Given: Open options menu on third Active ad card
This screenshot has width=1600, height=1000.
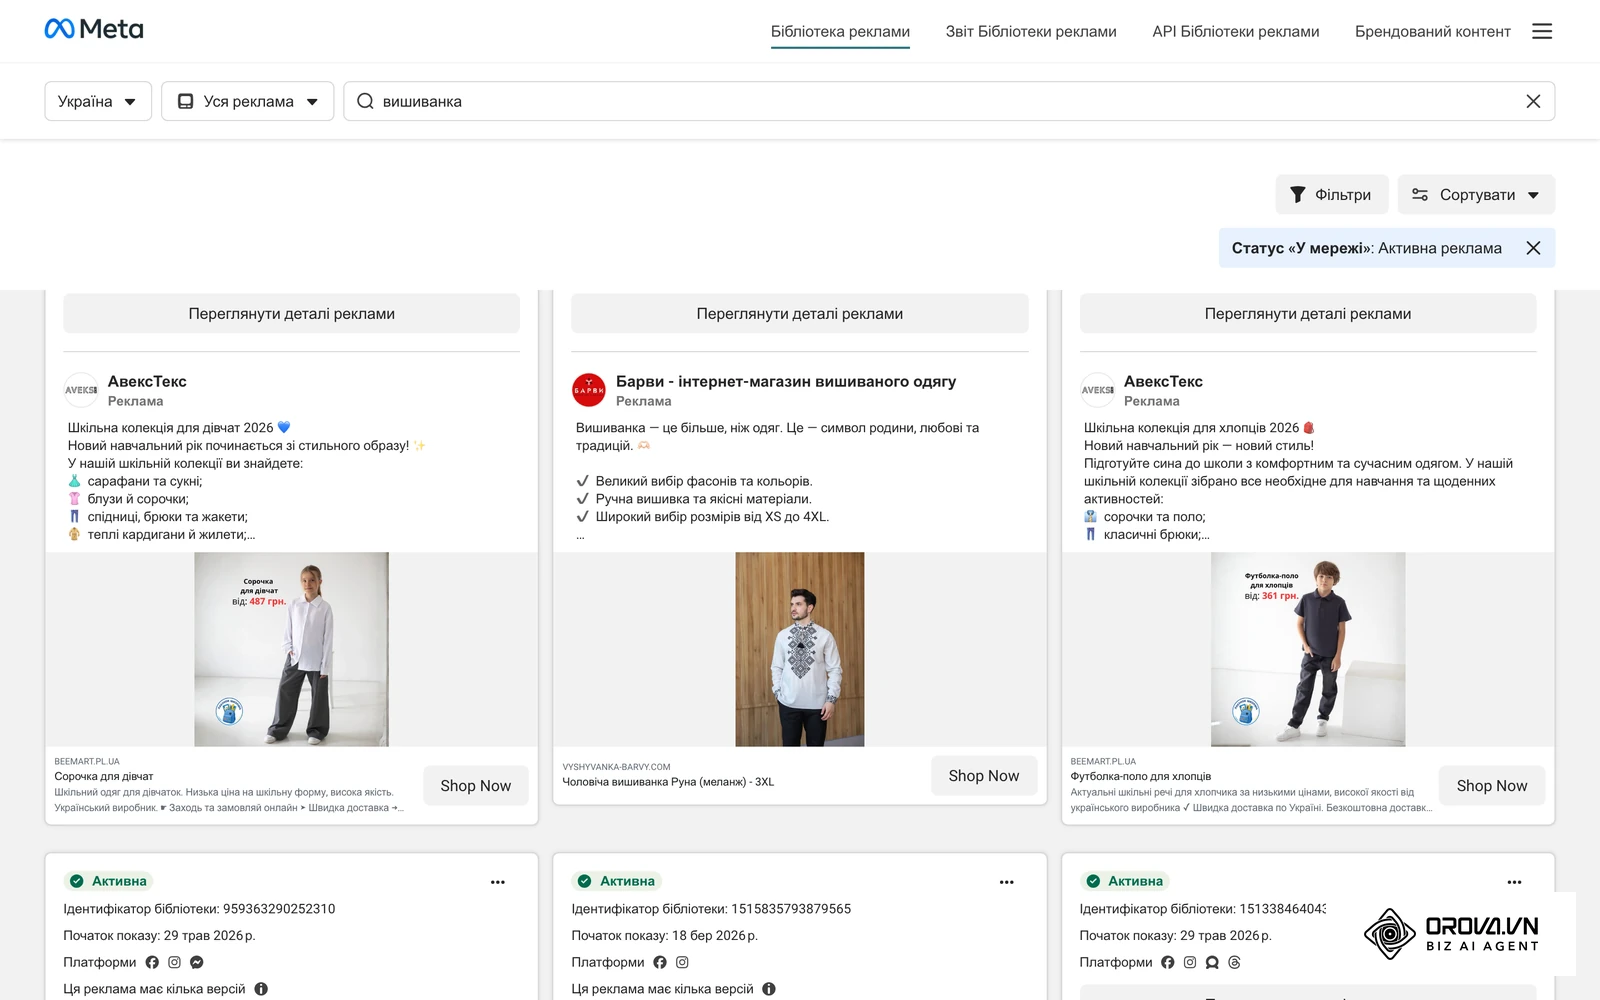Looking at the screenshot, I should click(x=1515, y=882).
